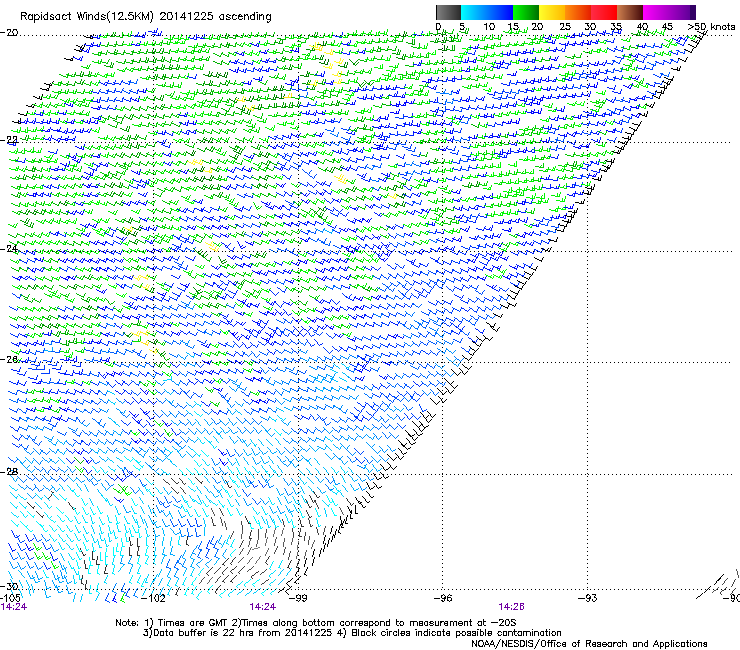Click the -93 longitude axis label
Screen dimensions: 740x650
click(x=588, y=598)
